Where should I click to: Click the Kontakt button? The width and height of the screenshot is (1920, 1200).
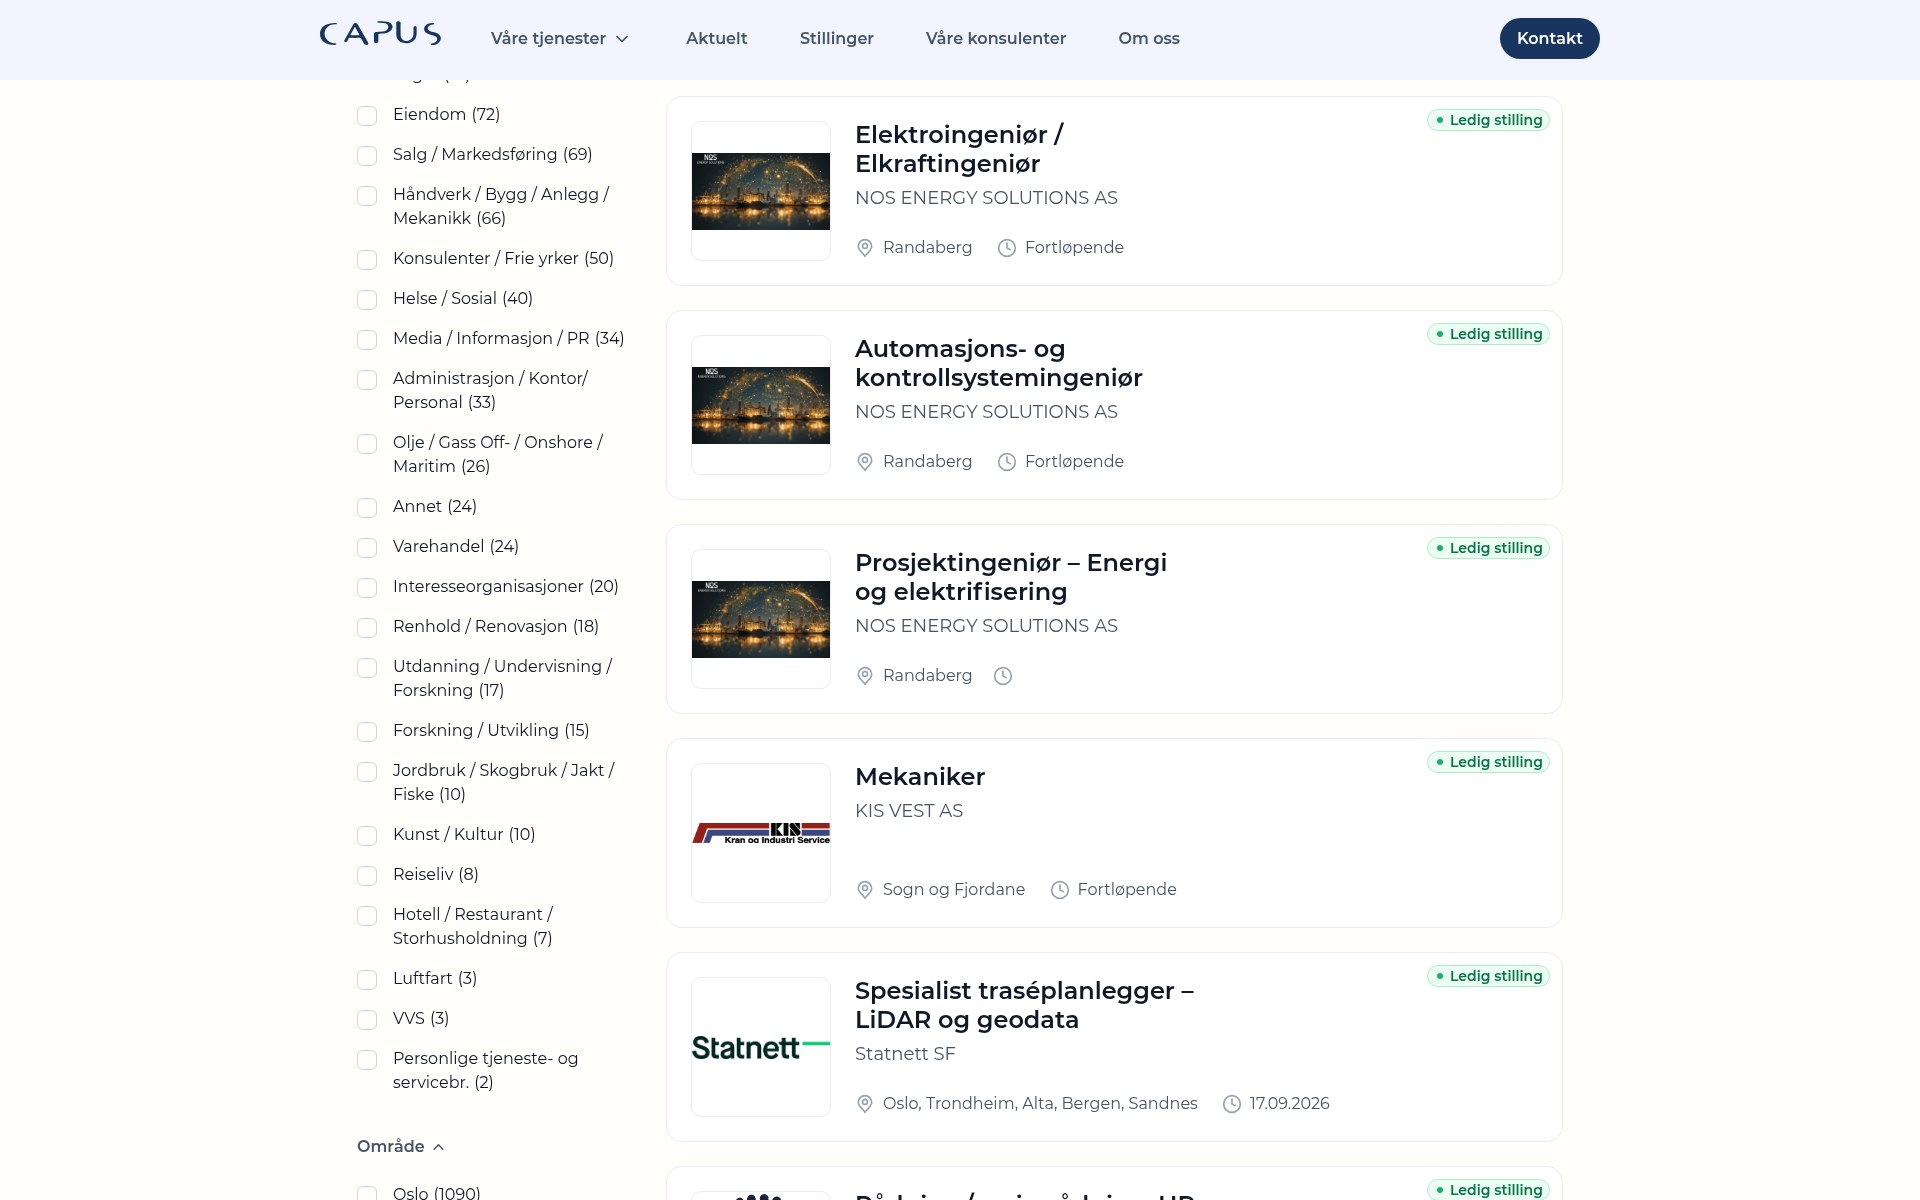pyautogui.click(x=1549, y=38)
